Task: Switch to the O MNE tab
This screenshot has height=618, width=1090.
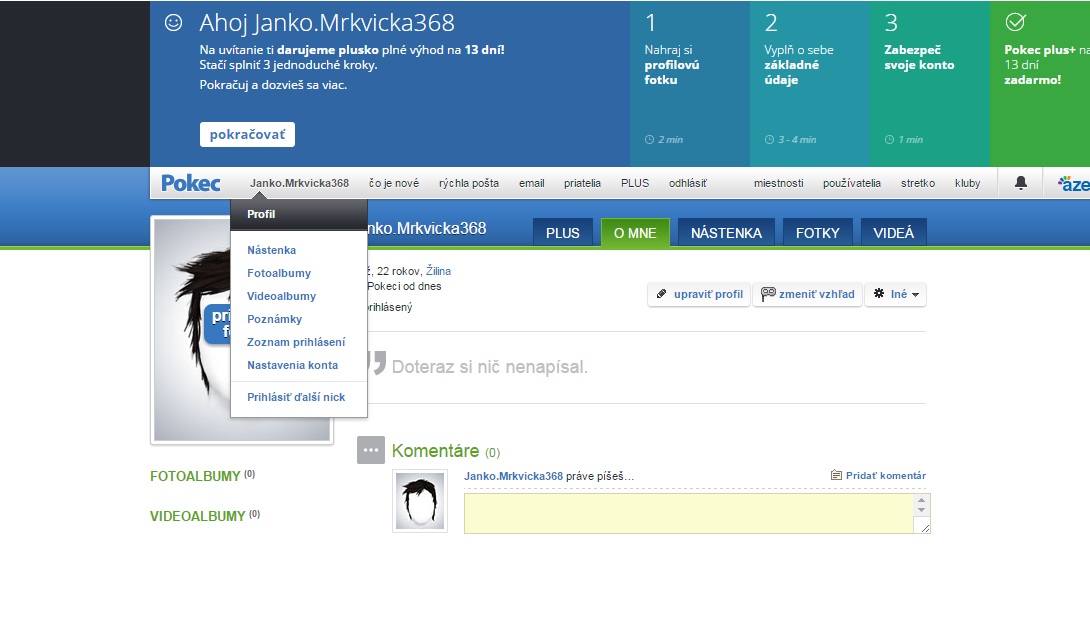Action: click(x=635, y=233)
